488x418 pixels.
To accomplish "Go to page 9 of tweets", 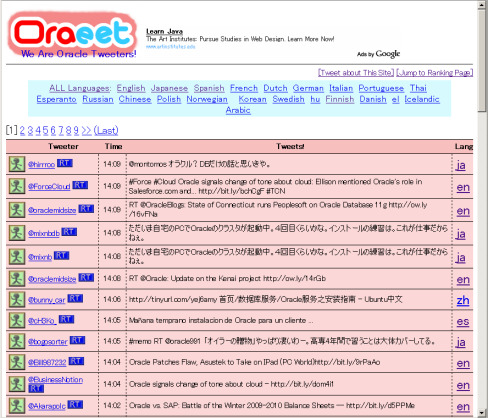I will click(76, 130).
